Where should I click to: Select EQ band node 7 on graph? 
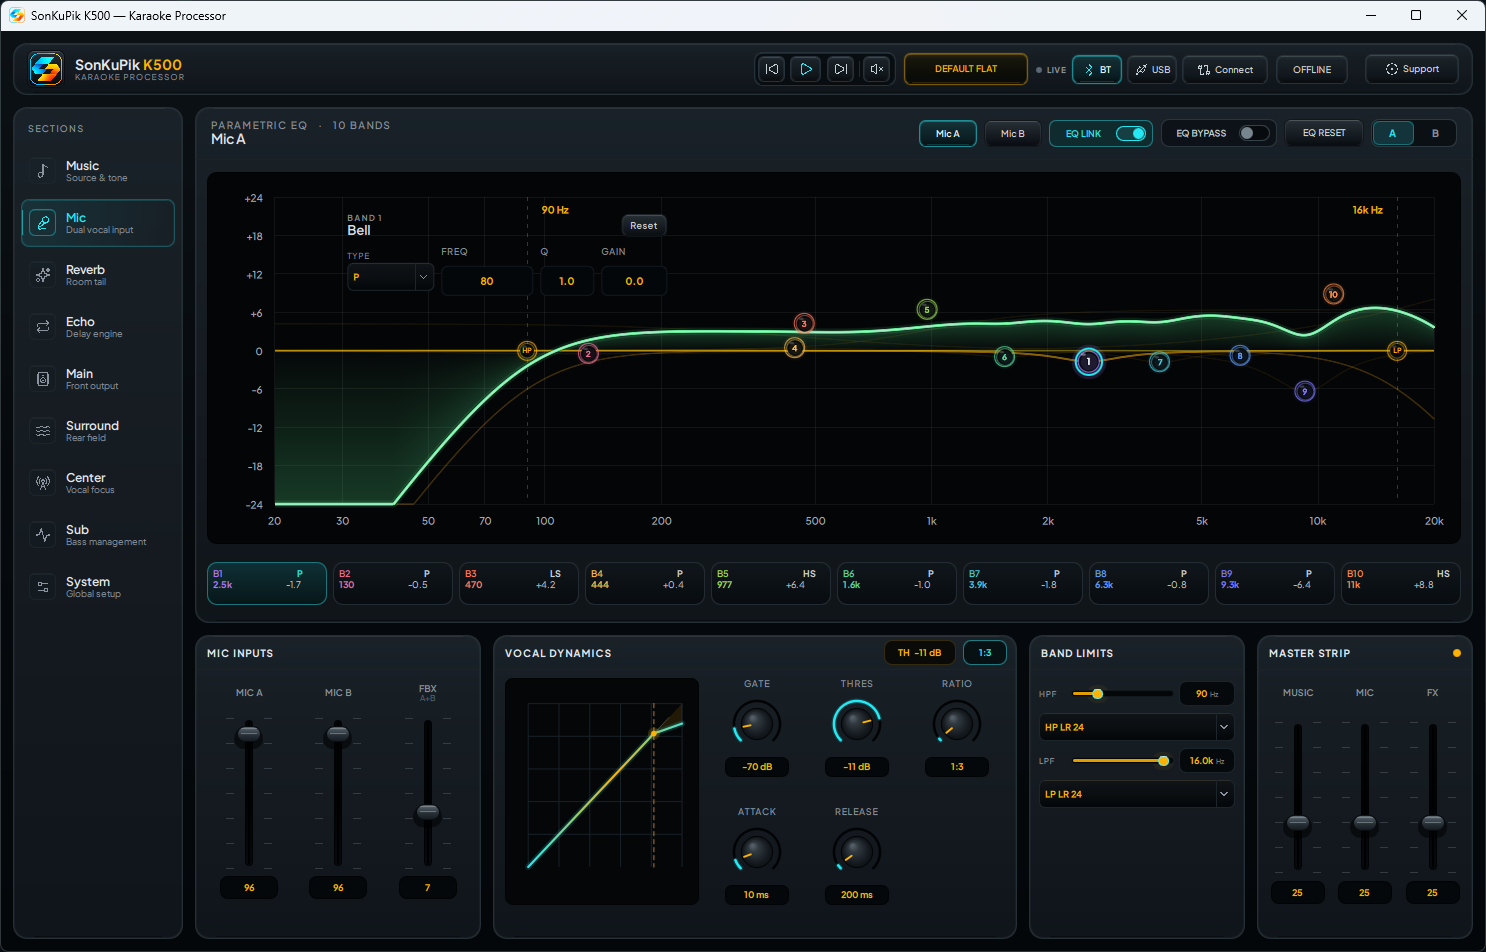point(1160,362)
